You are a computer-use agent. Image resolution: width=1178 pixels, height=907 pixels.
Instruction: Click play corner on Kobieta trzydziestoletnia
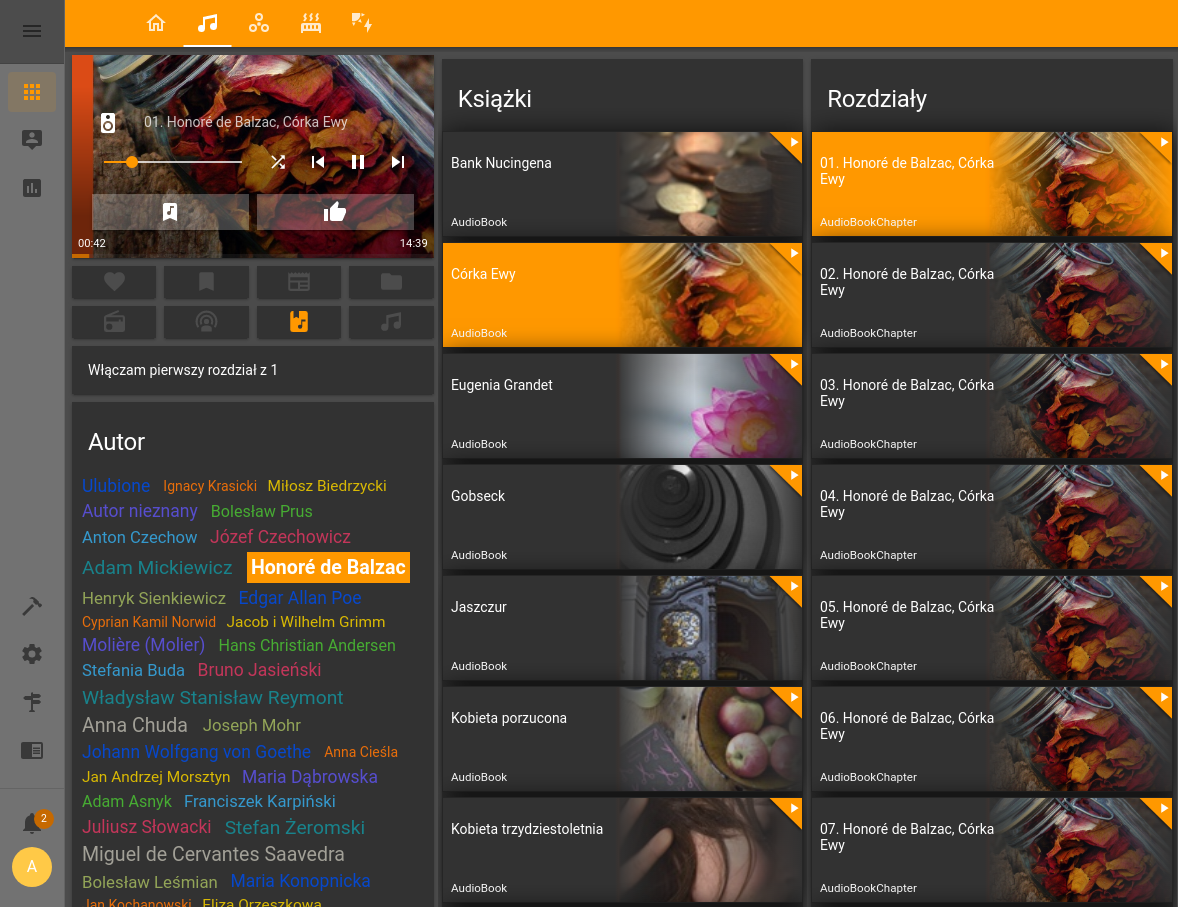(x=792, y=809)
